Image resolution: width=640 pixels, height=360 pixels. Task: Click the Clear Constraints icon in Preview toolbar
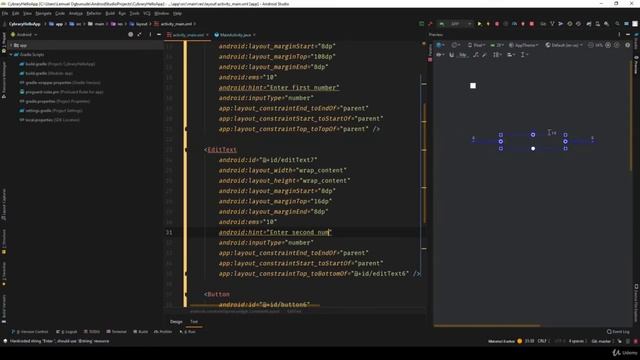(x=476, y=55)
